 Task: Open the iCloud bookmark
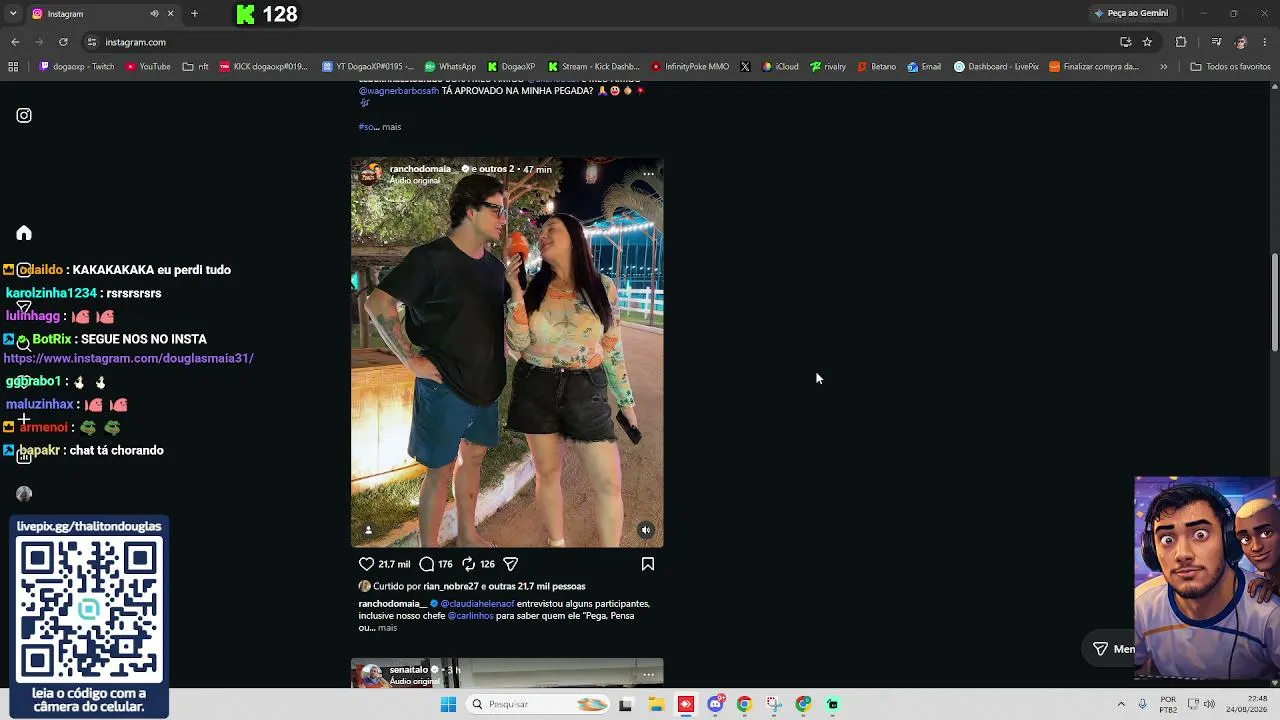pyautogui.click(x=780, y=67)
